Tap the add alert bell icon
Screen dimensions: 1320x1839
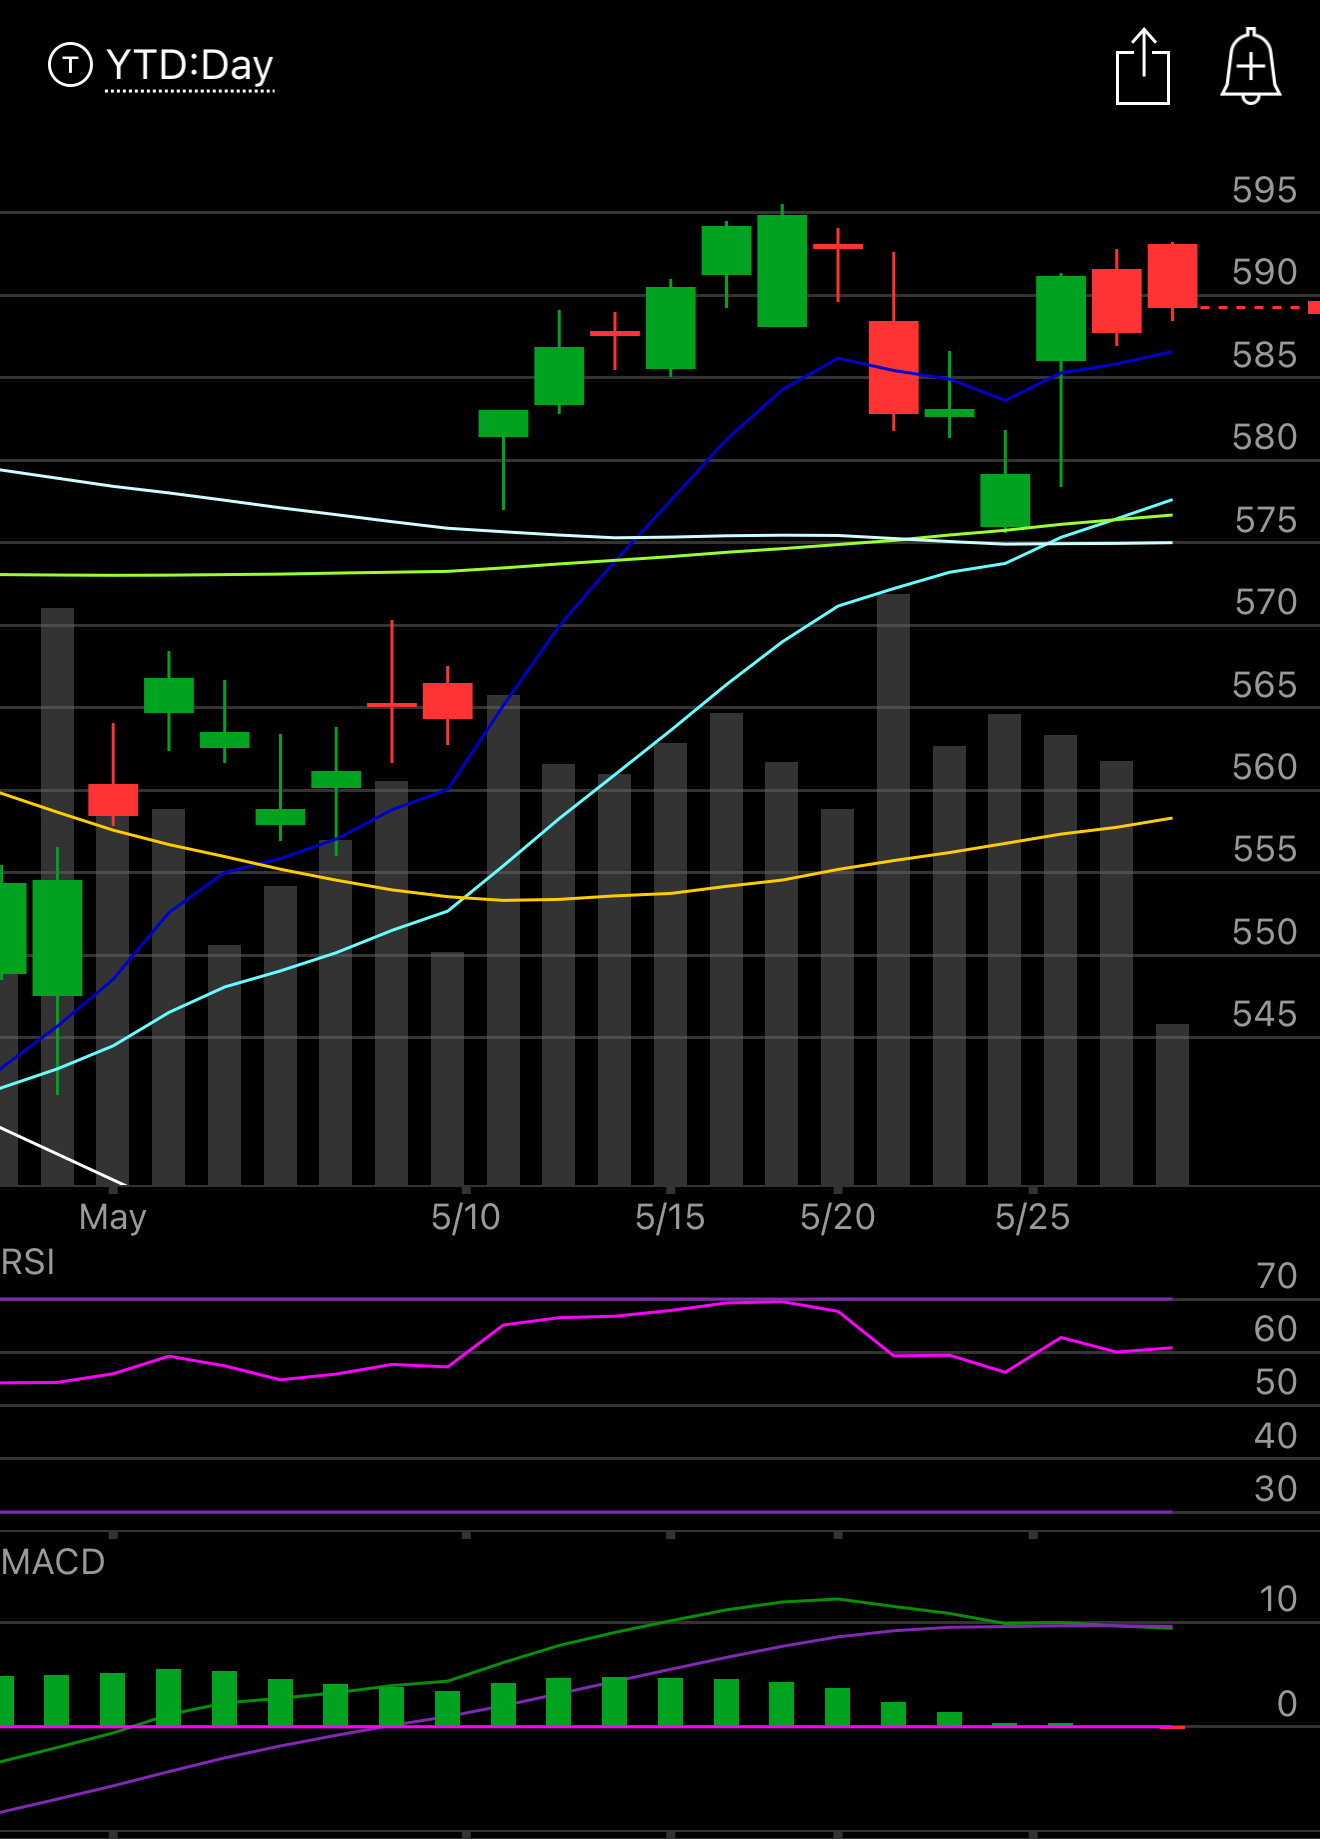(1251, 66)
